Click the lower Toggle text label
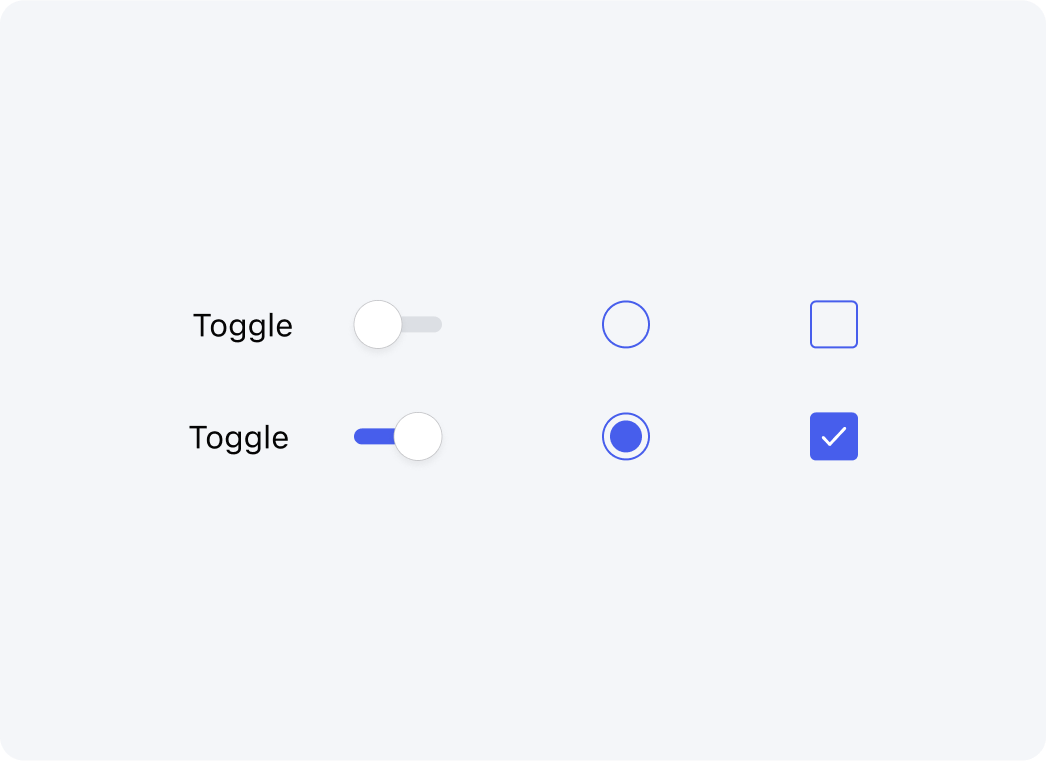This screenshot has width=1046, height=761. (x=239, y=438)
